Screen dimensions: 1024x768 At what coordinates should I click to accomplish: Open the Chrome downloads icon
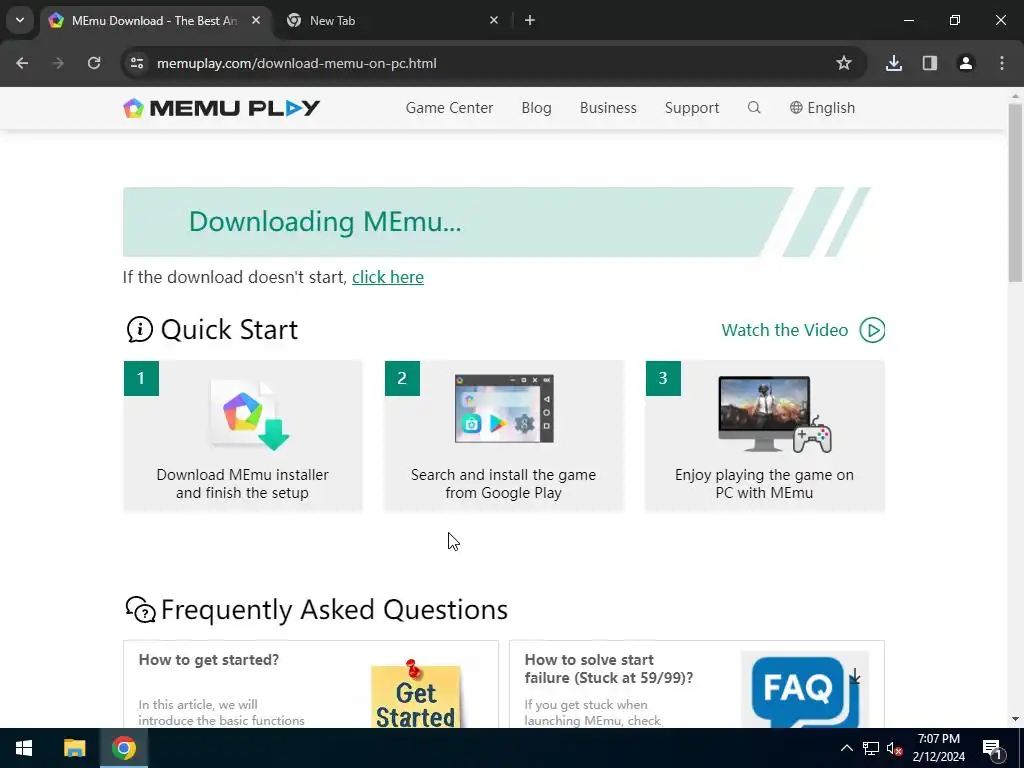click(894, 63)
